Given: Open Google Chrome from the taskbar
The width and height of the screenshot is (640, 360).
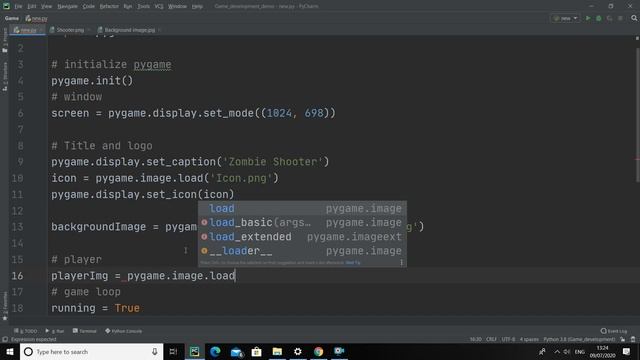Looking at the screenshot, I should (x=318, y=352).
